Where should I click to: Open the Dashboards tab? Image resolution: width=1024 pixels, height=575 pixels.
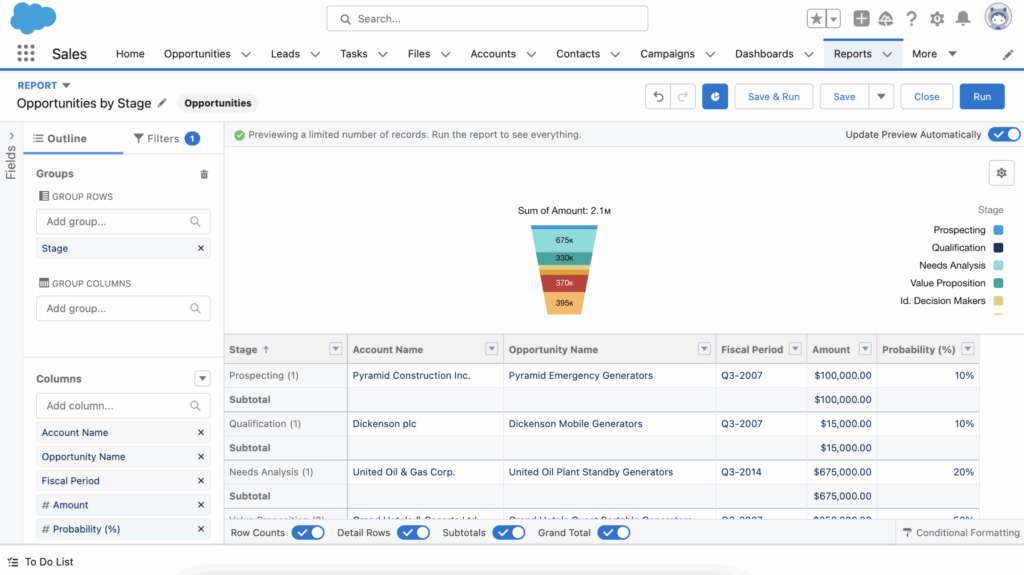(x=764, y=54)
